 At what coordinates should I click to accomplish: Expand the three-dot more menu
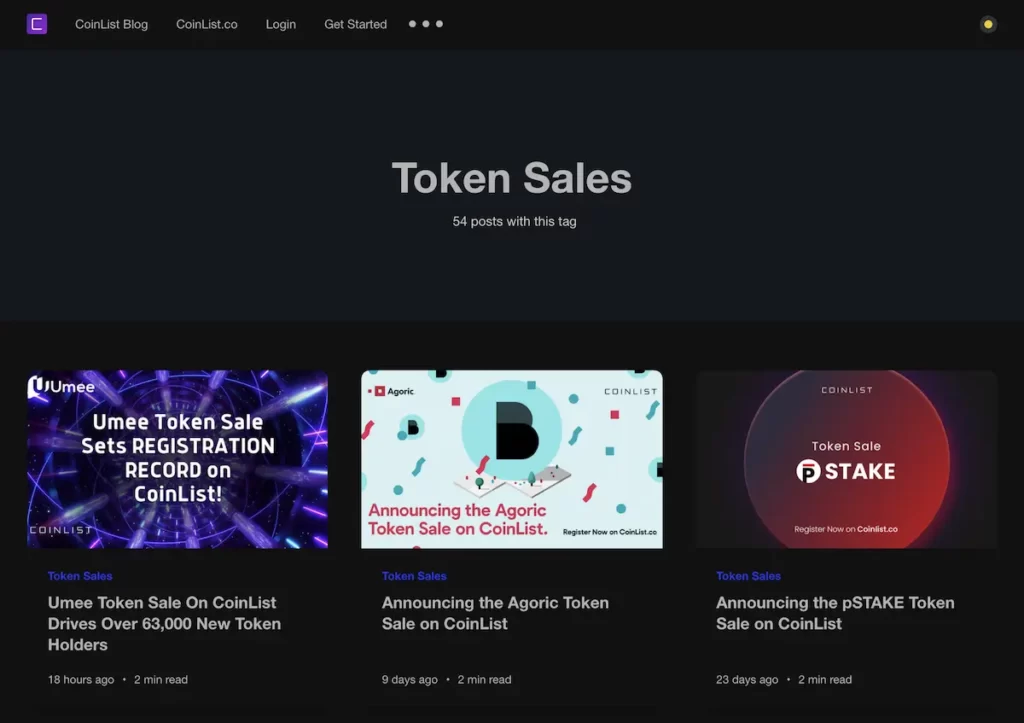[426, 24]
